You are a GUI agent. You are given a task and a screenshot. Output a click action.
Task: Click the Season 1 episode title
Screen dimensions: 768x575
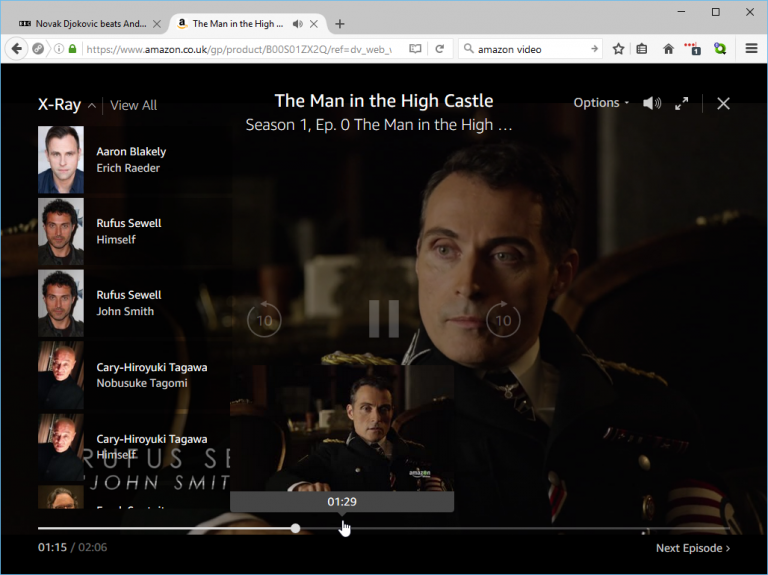(379, 125)
